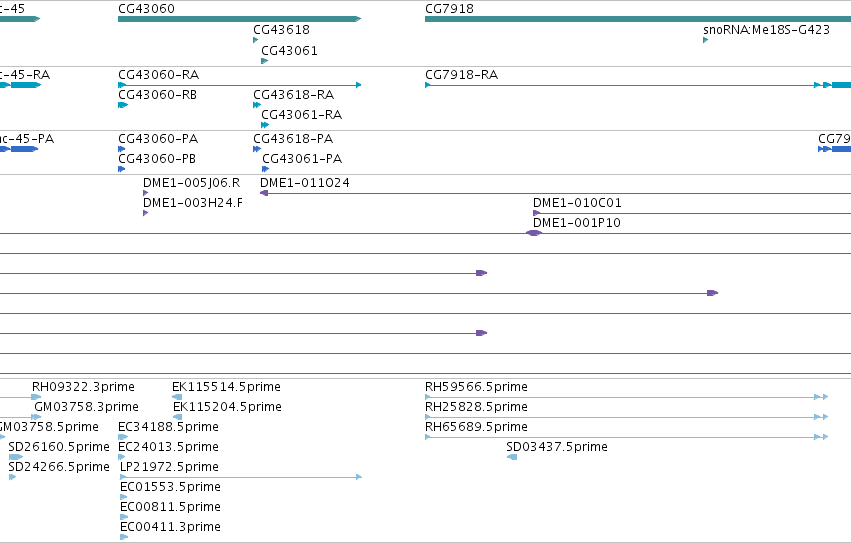Click the DME1-010C01 feature label
The height and width of the screenshot is (543, 851).
point(577,203)
